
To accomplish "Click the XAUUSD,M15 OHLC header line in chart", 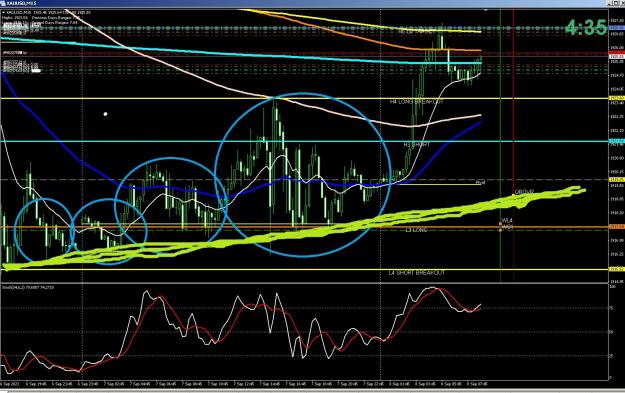I will pyautogui.click(x=47, y=12).
